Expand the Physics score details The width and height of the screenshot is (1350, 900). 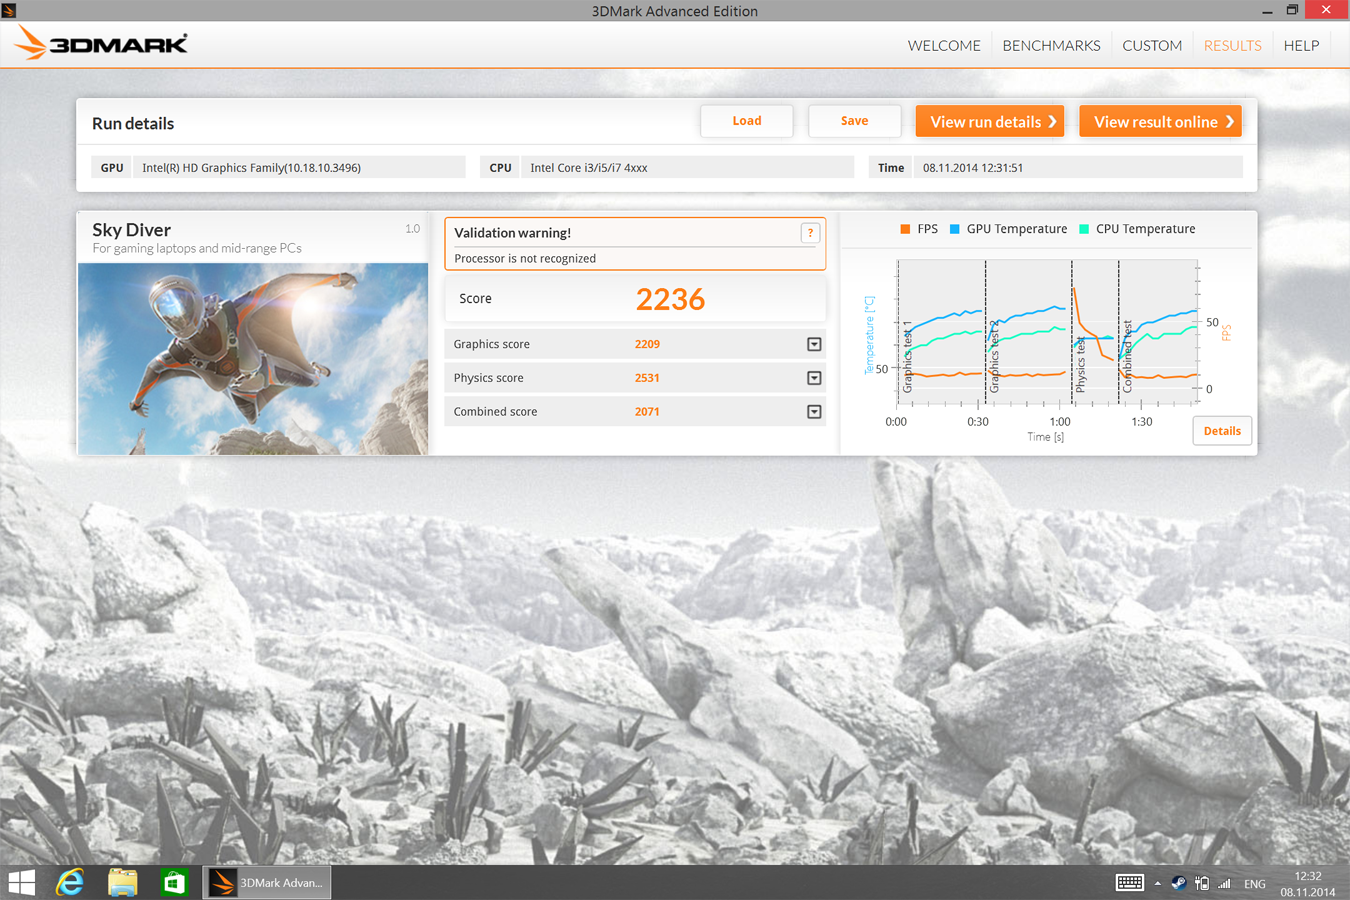pos(814,378)
